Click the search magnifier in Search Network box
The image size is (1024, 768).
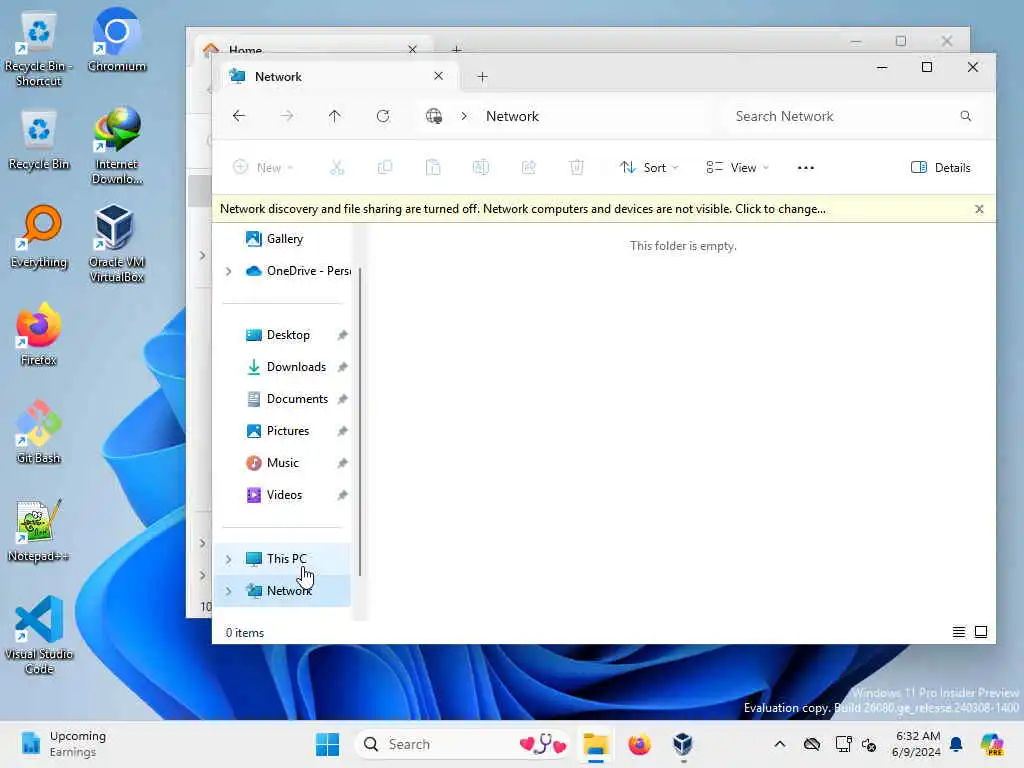tap(965, 116)
